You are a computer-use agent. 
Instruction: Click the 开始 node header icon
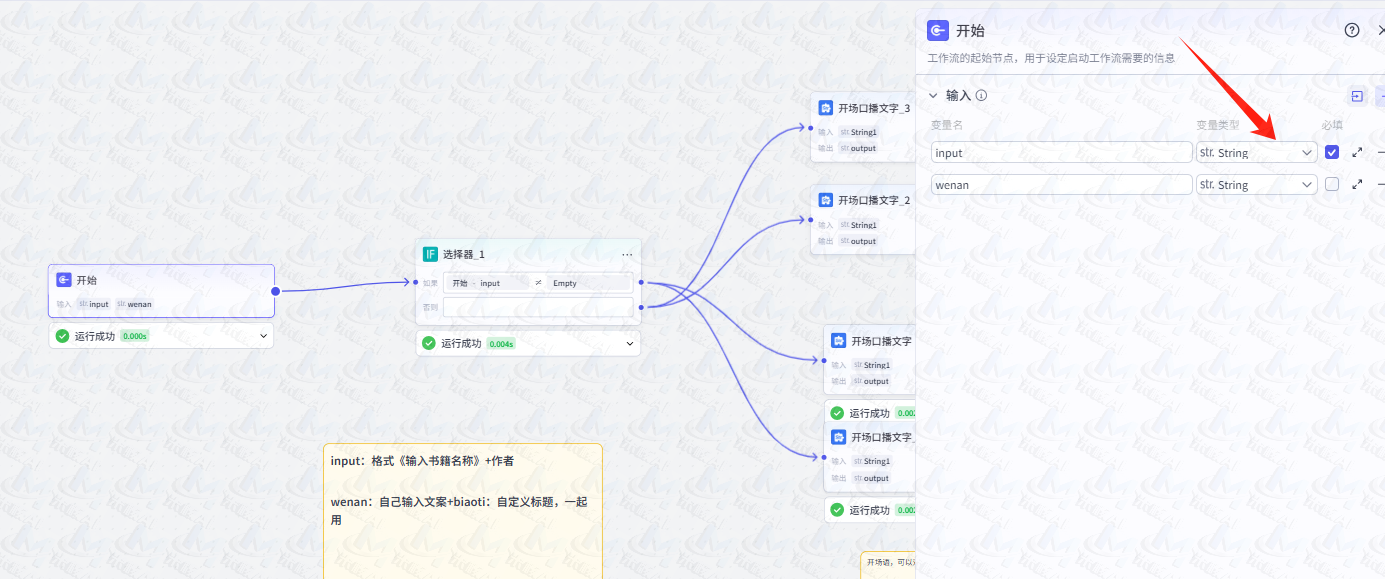point(63,280)
